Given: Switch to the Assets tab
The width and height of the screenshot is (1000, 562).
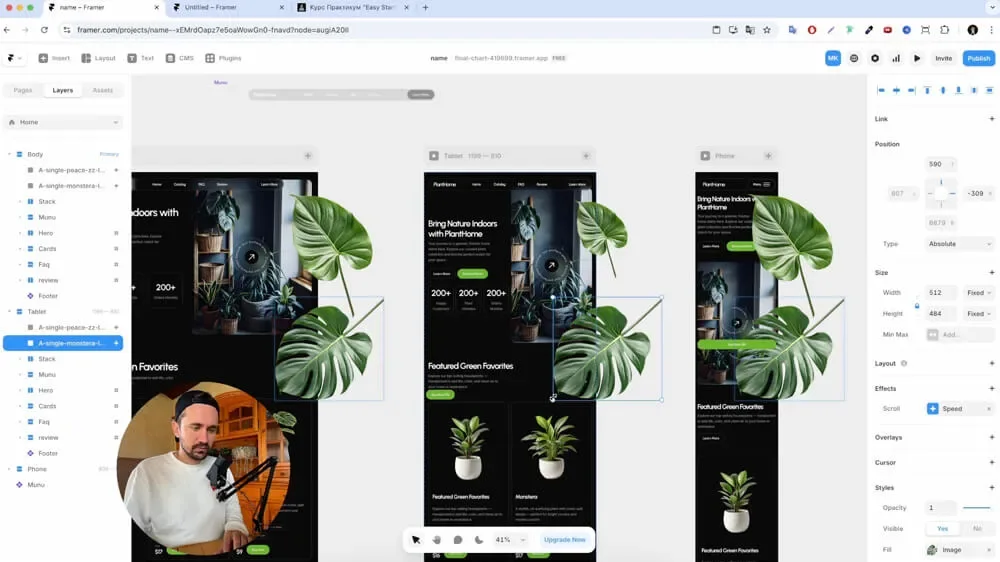Looking at the screenshot, I should (x=103, y=90).
